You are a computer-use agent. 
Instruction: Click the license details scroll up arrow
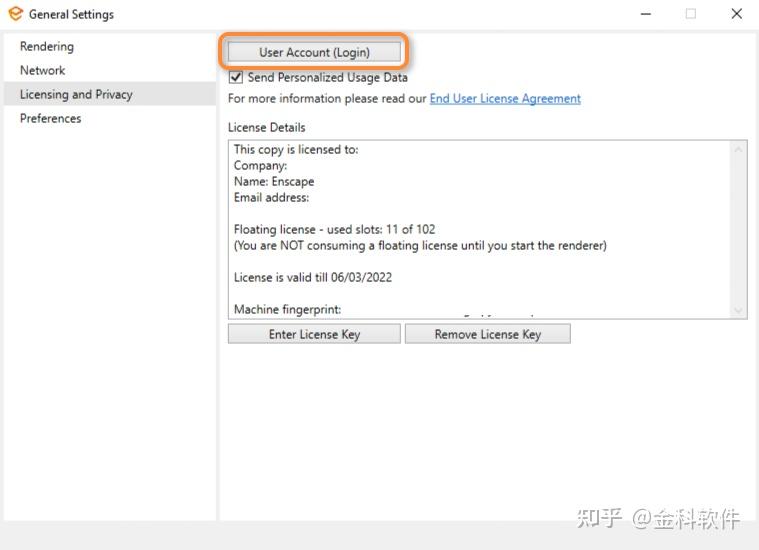738,150
